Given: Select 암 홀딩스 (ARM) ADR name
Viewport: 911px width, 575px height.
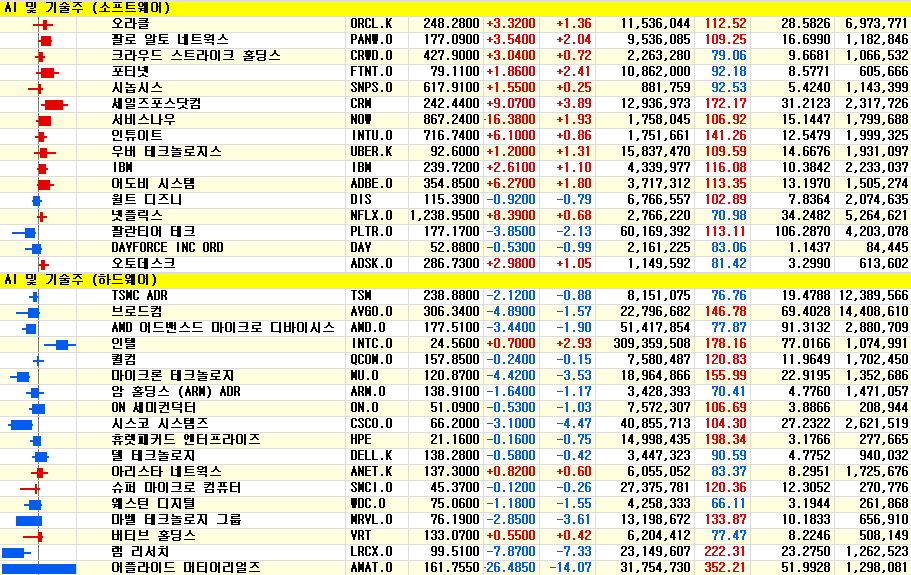Looking at the screenshot, I should (176, 391).
